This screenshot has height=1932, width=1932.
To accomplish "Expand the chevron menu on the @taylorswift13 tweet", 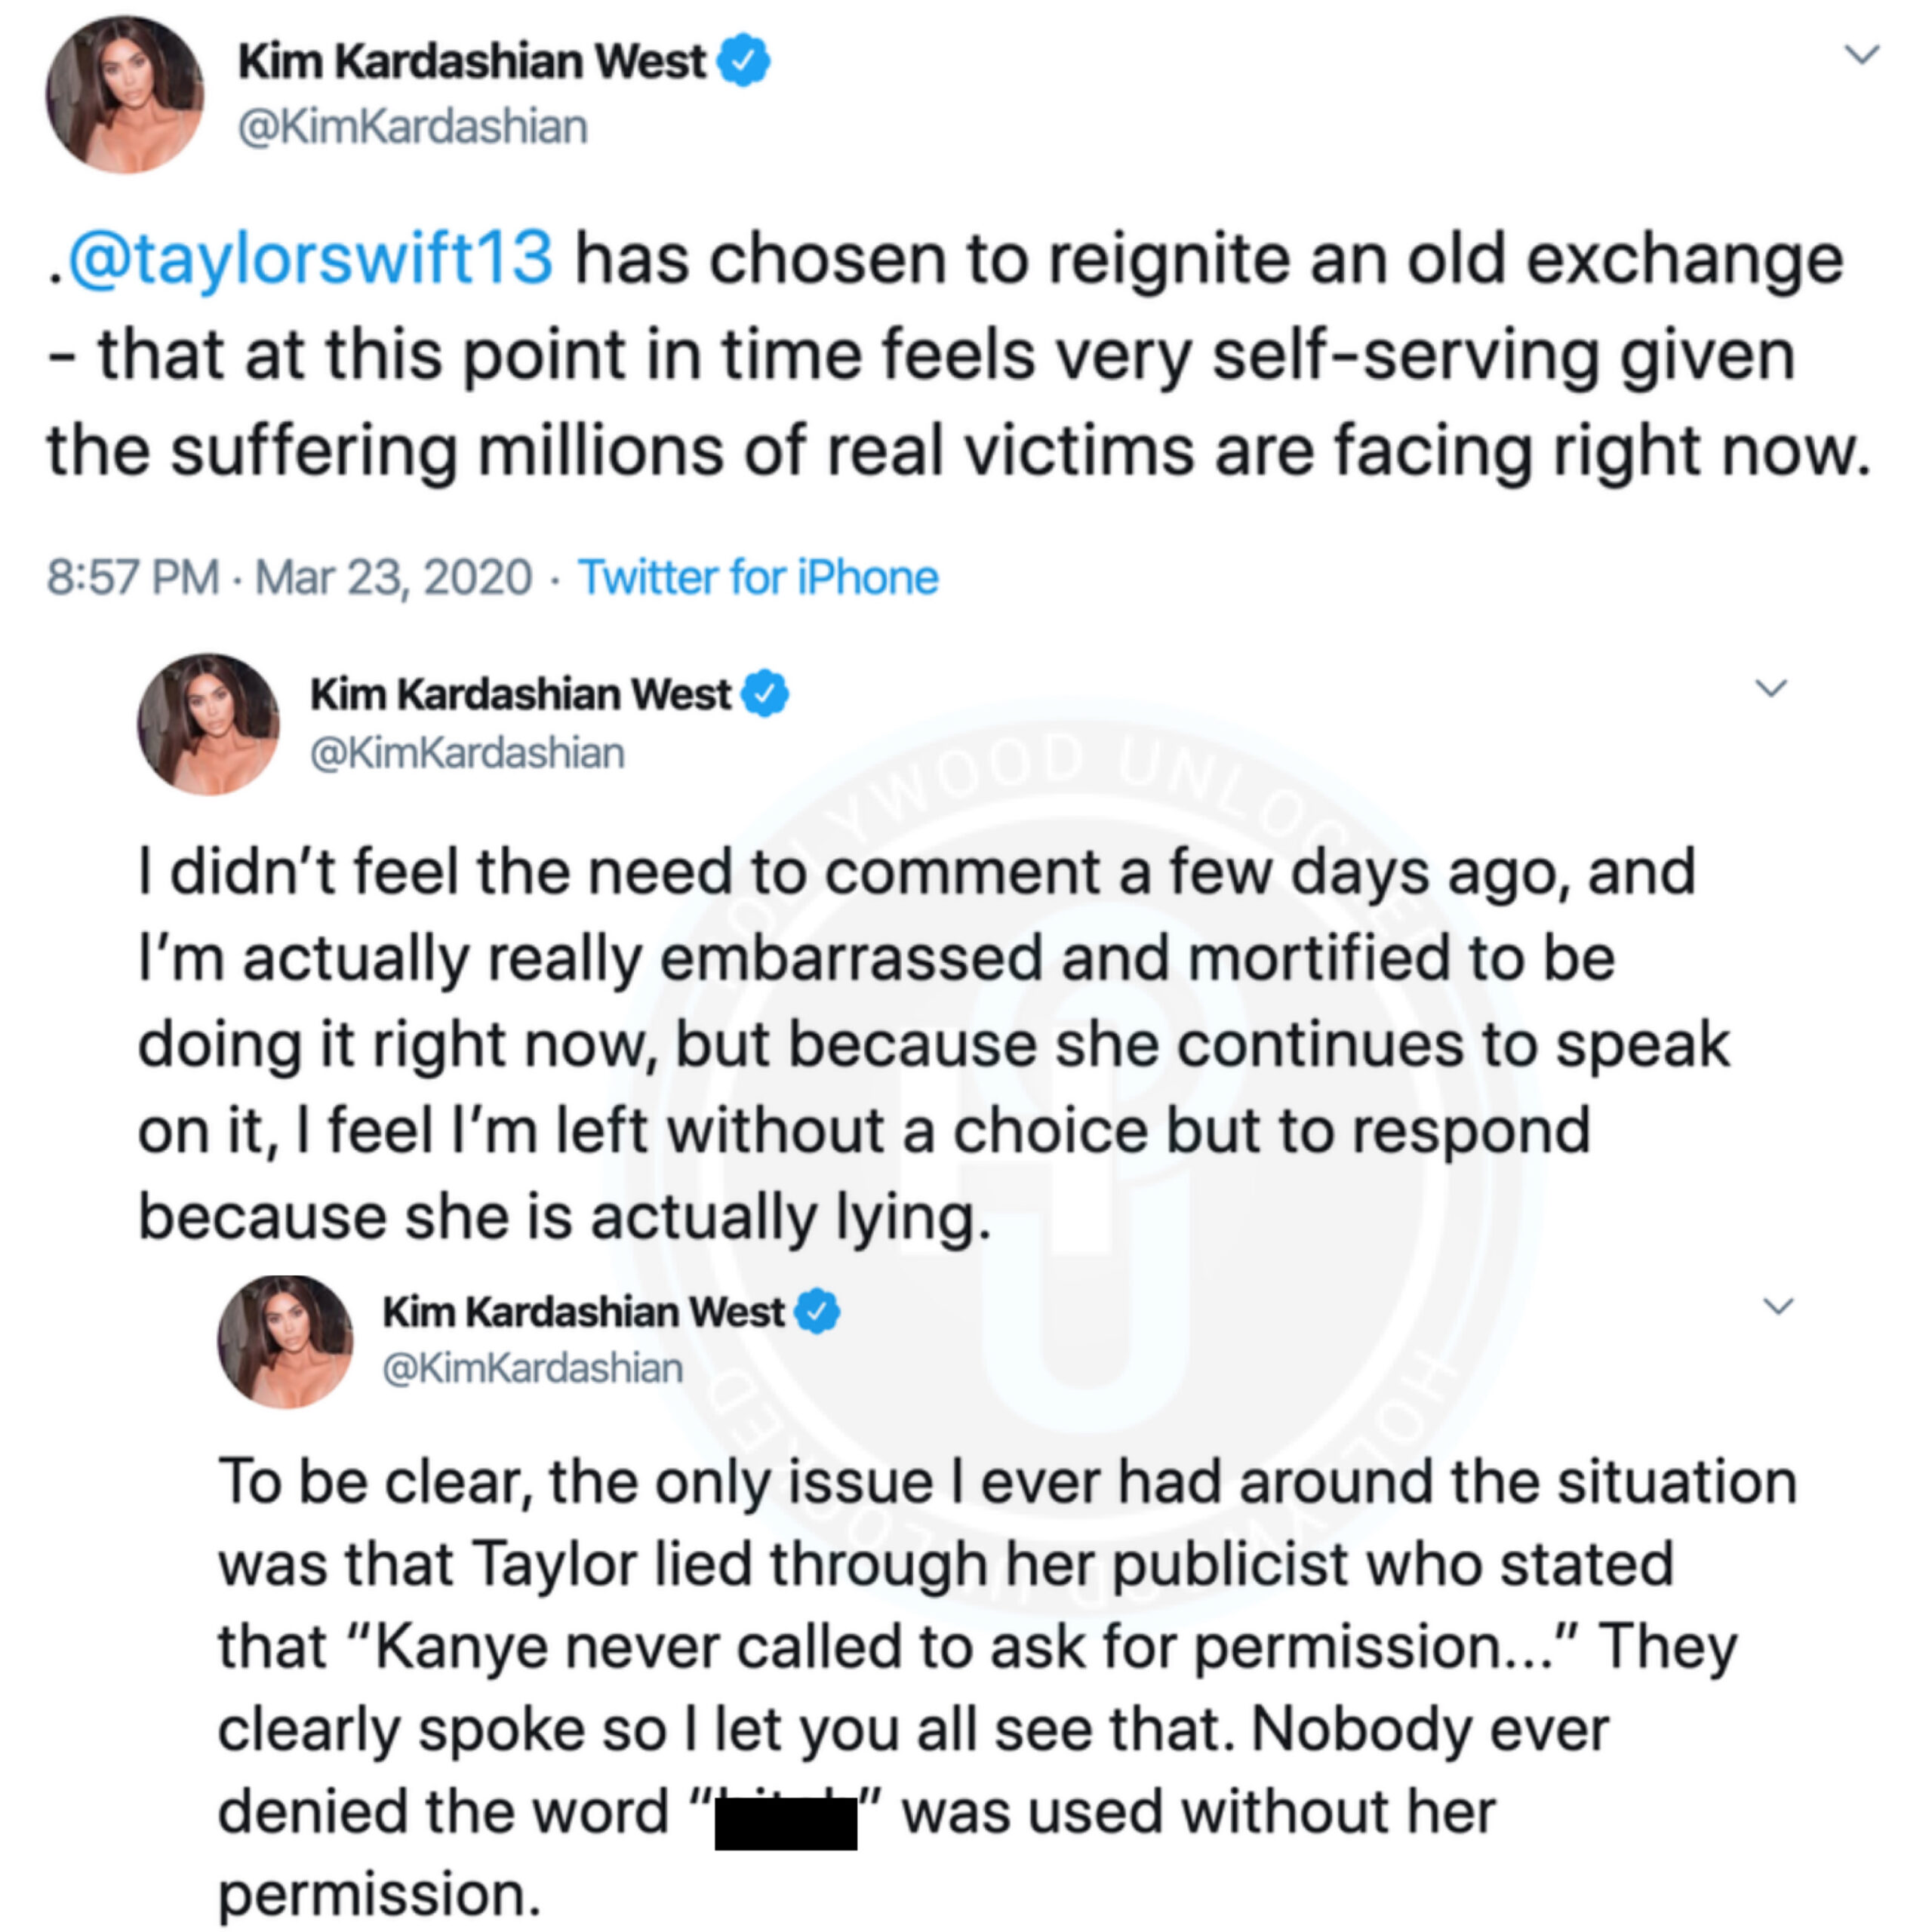I will (1861, 54).
